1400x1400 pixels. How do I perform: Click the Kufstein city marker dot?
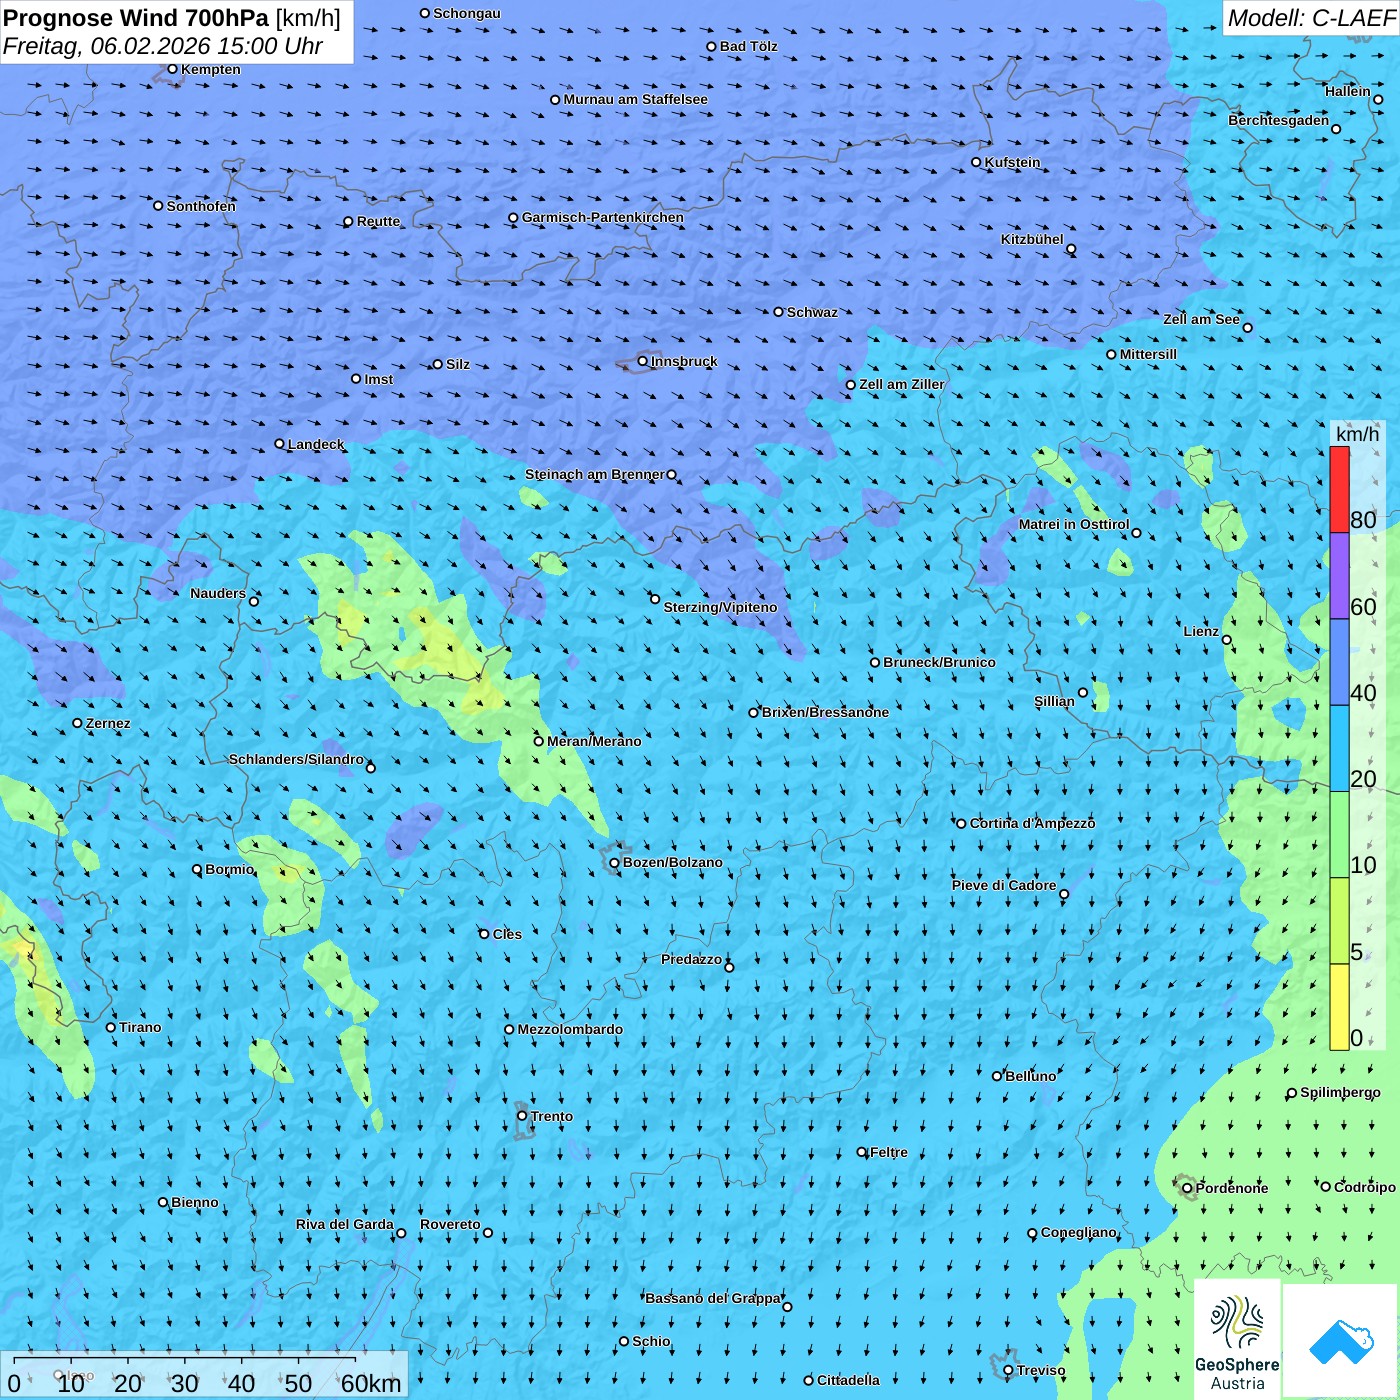[x=976, y=162]
